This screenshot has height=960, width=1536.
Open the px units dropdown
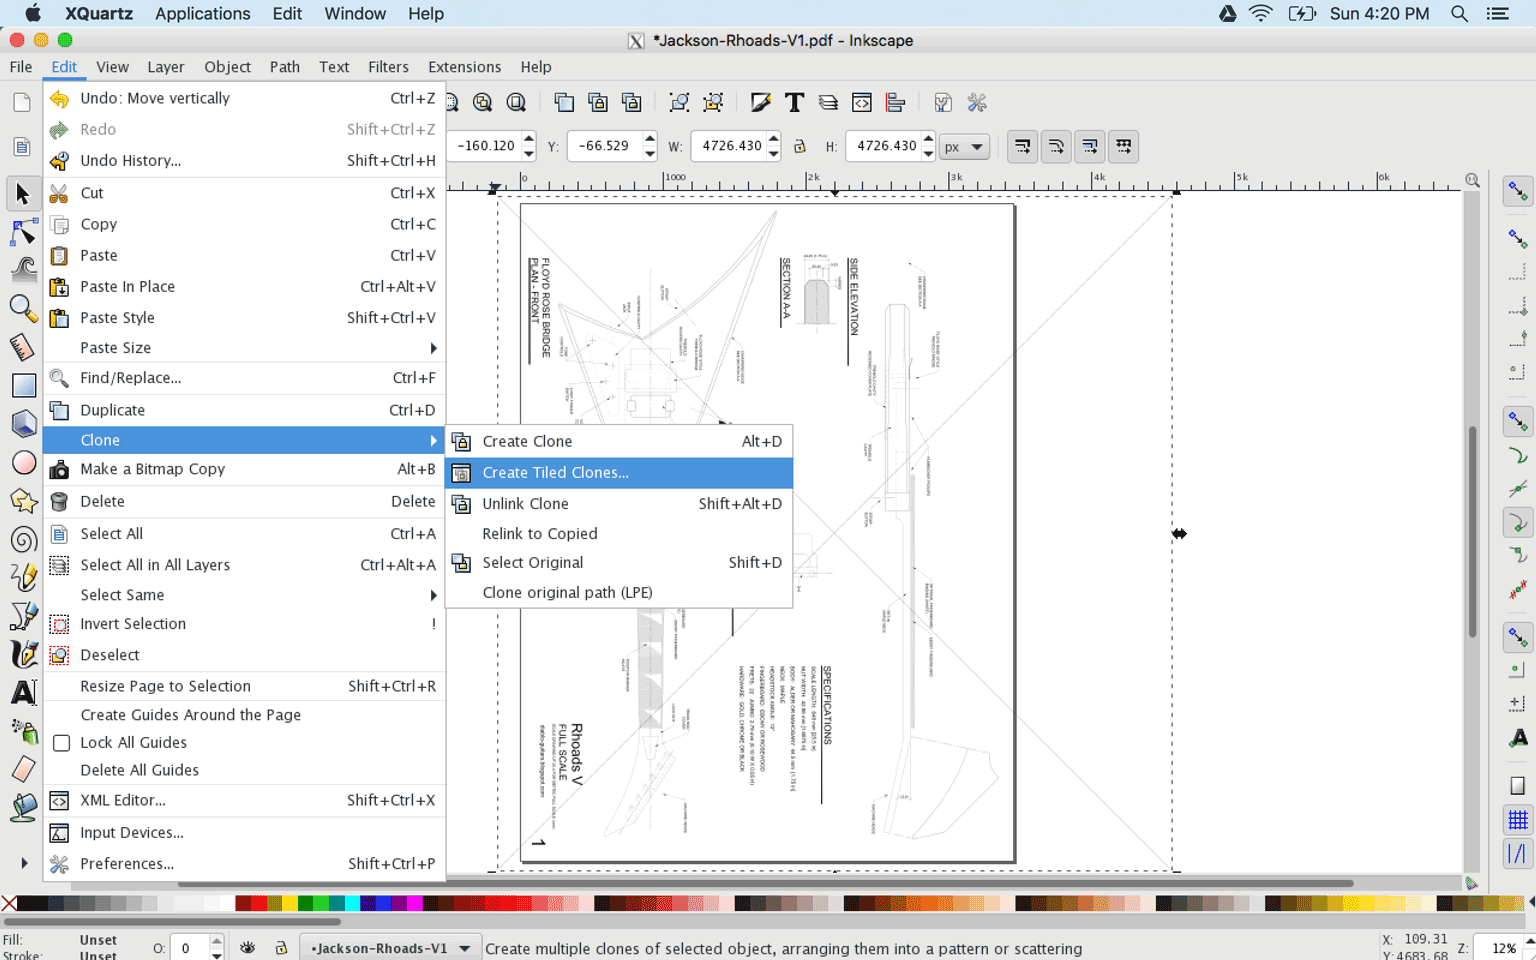pyautogui.click(x=965, y=146)
